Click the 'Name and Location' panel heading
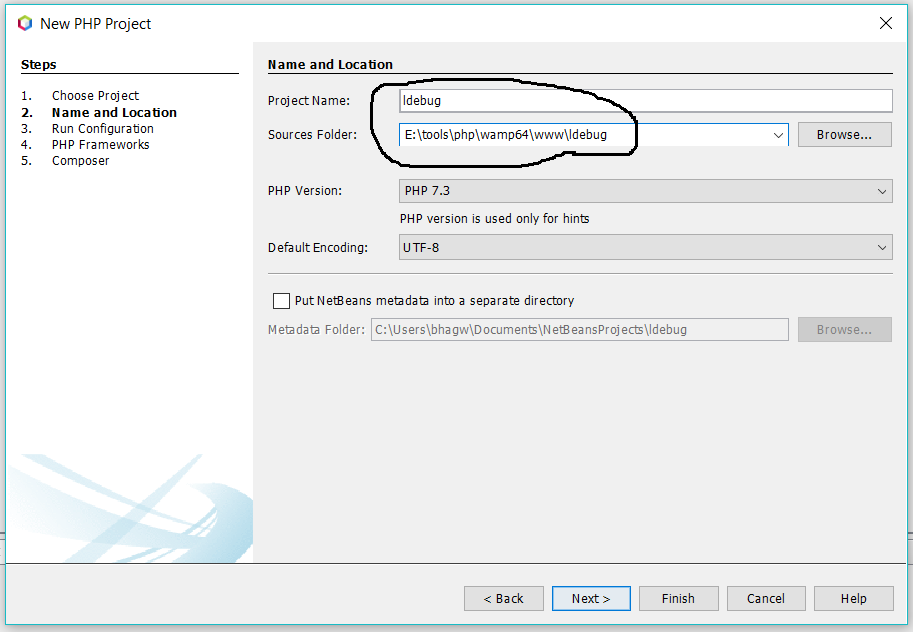Viewport: 913px width, 632px height. (330, 64)
